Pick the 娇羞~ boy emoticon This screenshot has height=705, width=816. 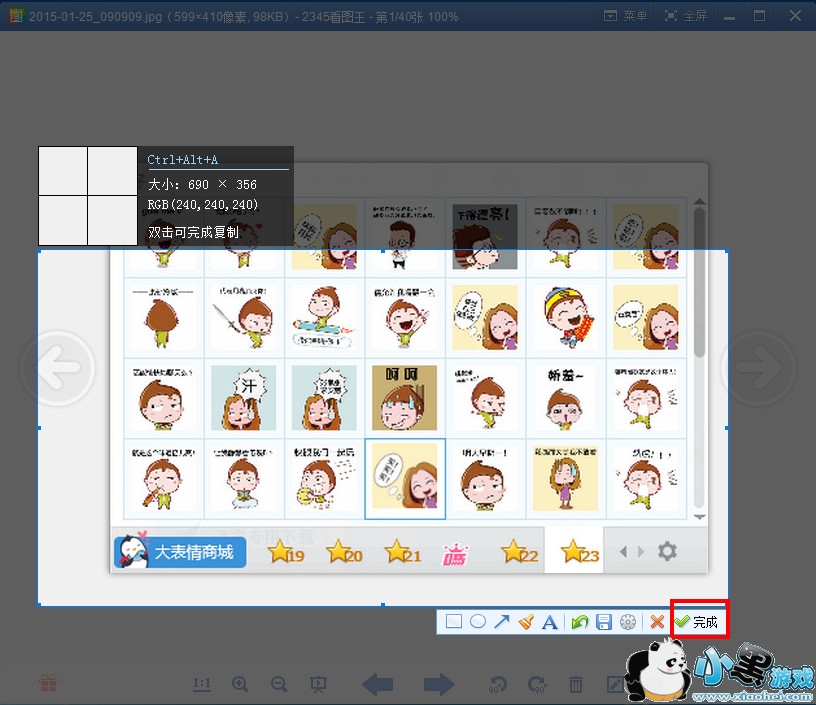(x=566, y=398)
